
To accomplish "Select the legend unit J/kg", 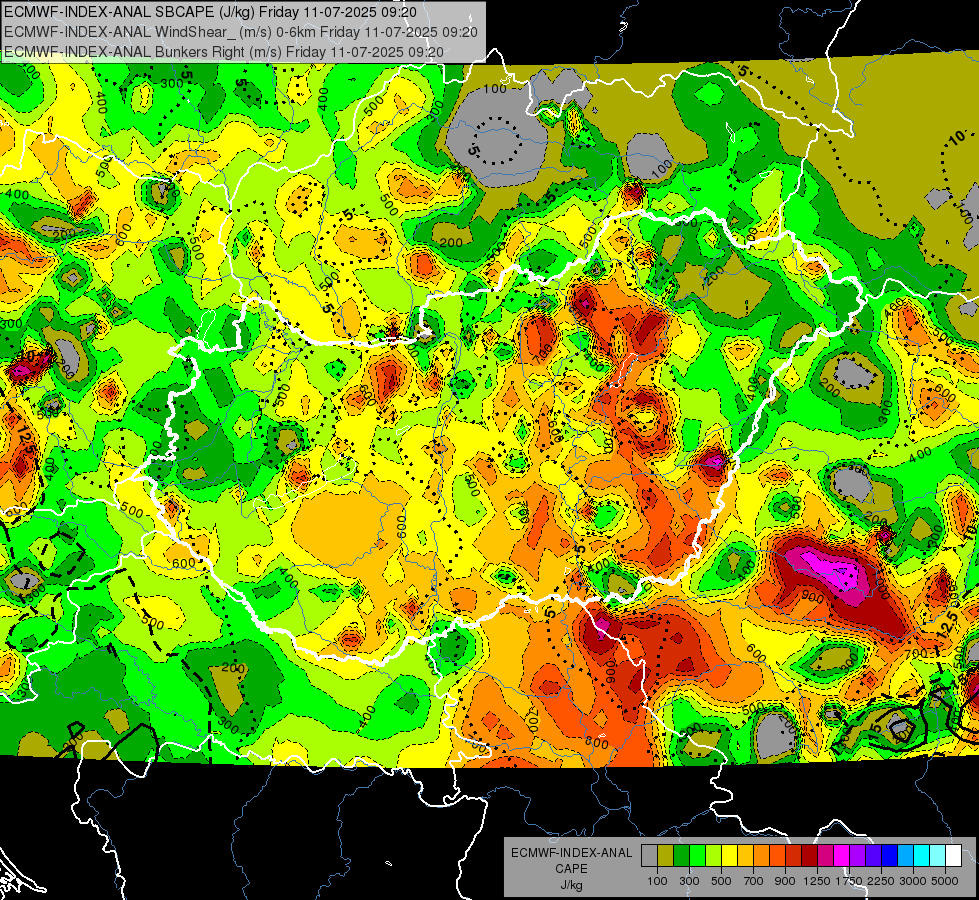I will click(572, 885).
